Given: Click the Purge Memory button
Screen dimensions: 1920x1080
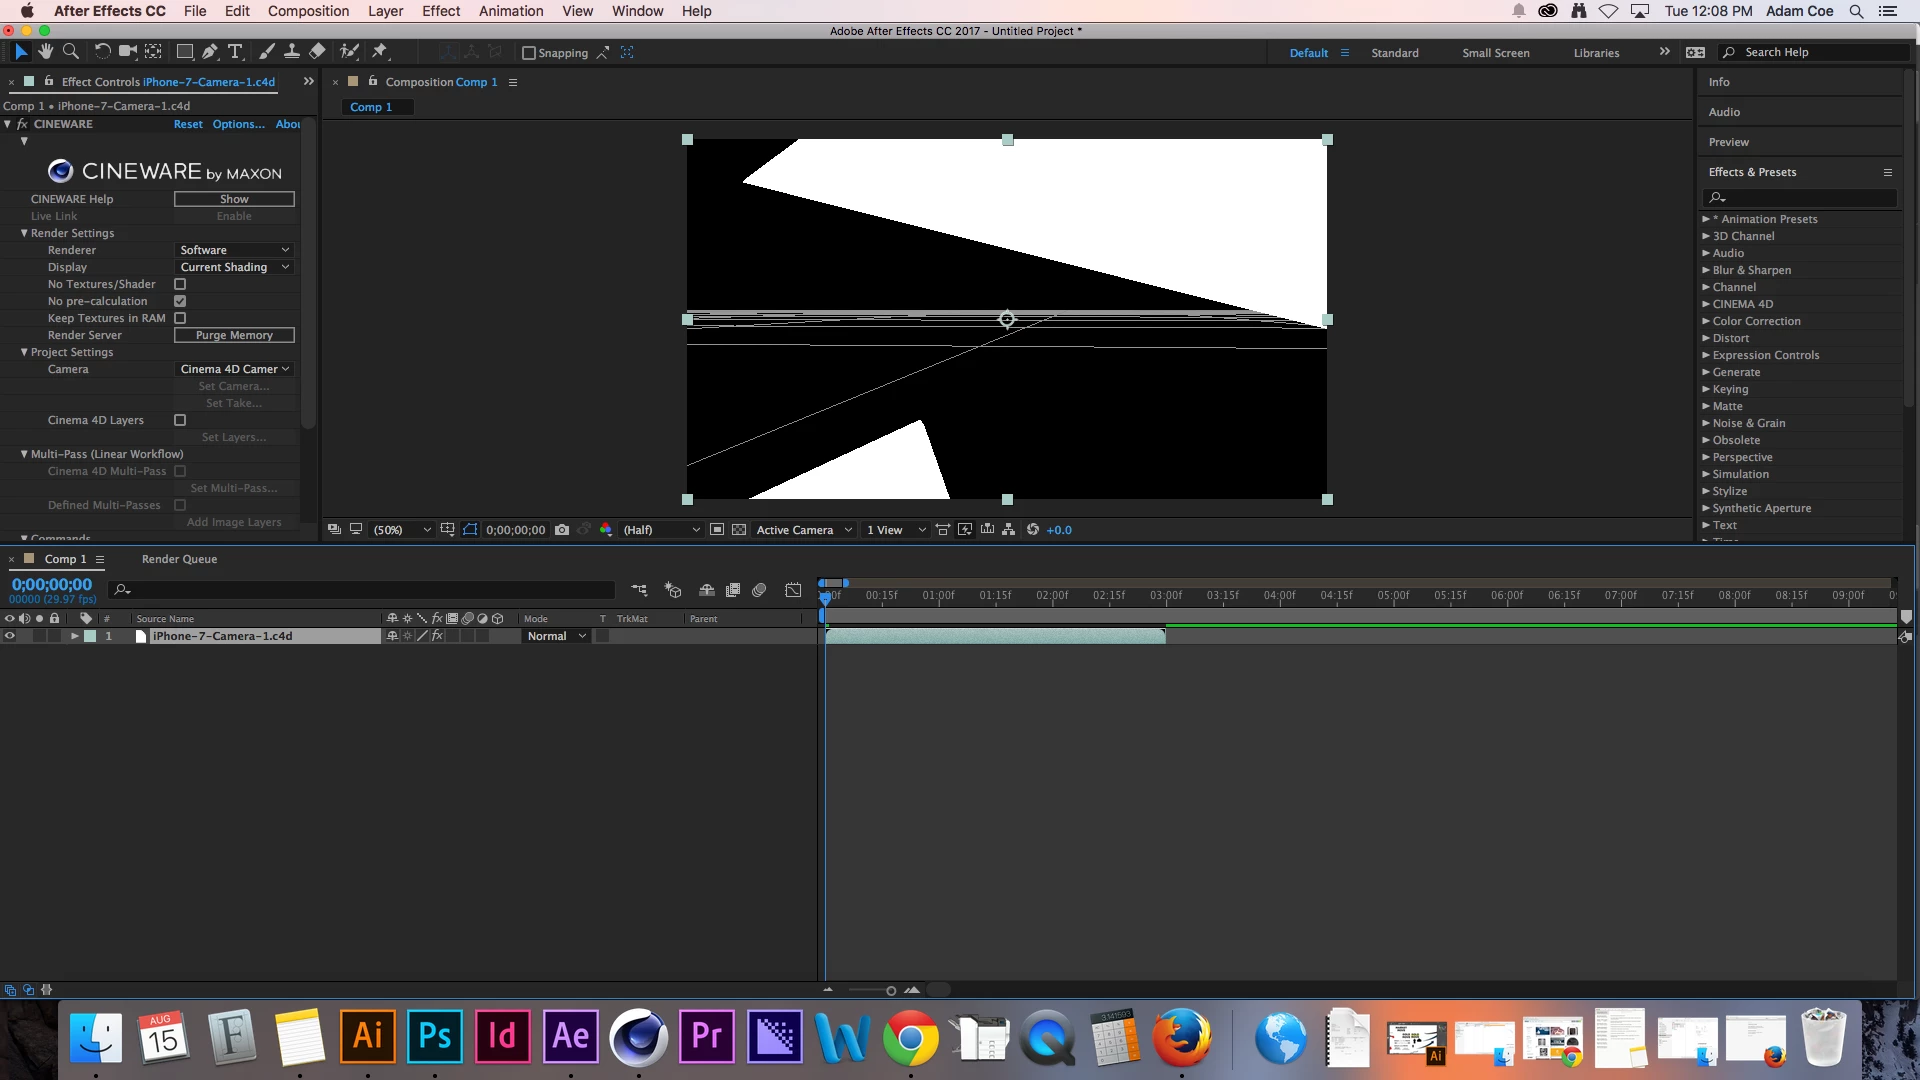Looking at the screenshot, I should [x=234, y=335].
